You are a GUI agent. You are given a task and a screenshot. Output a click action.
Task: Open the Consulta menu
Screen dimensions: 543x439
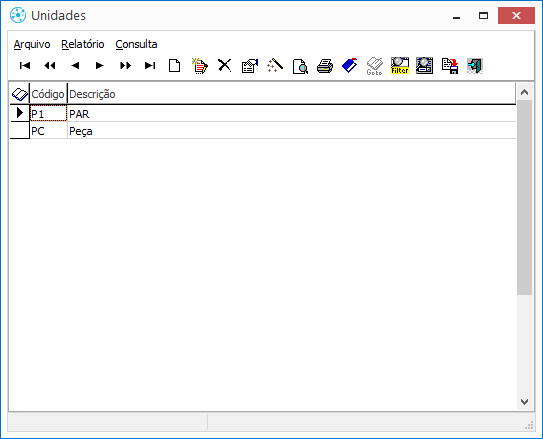(x=136, y=44)
